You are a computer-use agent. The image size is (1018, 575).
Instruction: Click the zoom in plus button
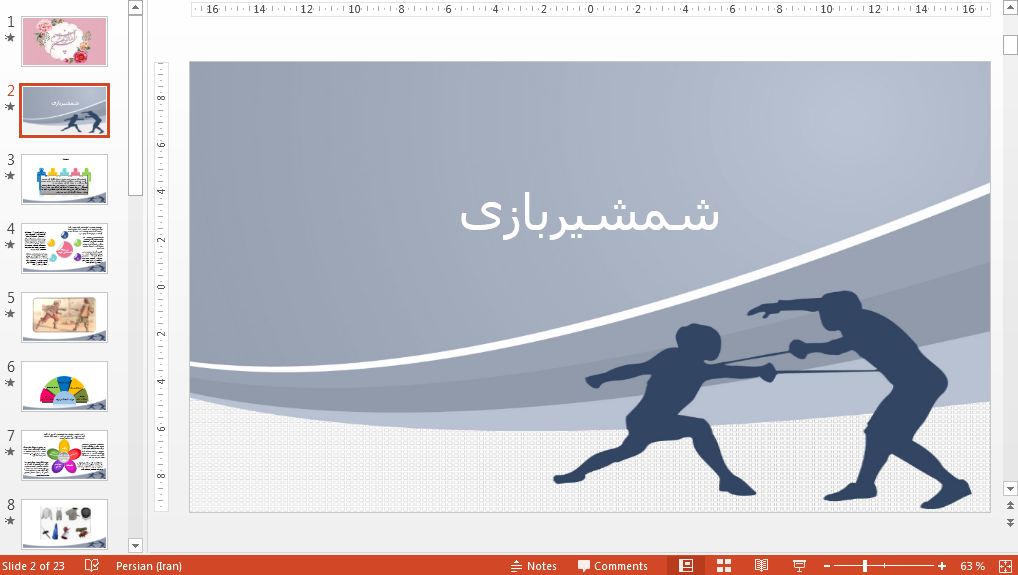[x=942, y=566]
